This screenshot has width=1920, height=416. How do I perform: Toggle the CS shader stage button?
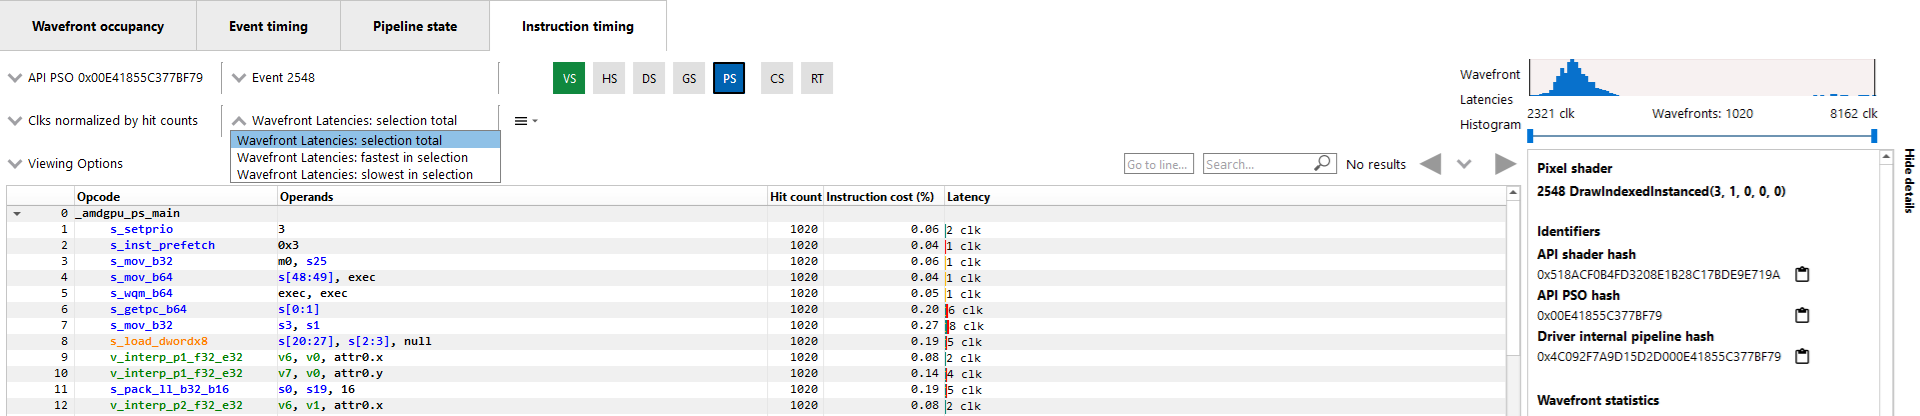point(777,78)
